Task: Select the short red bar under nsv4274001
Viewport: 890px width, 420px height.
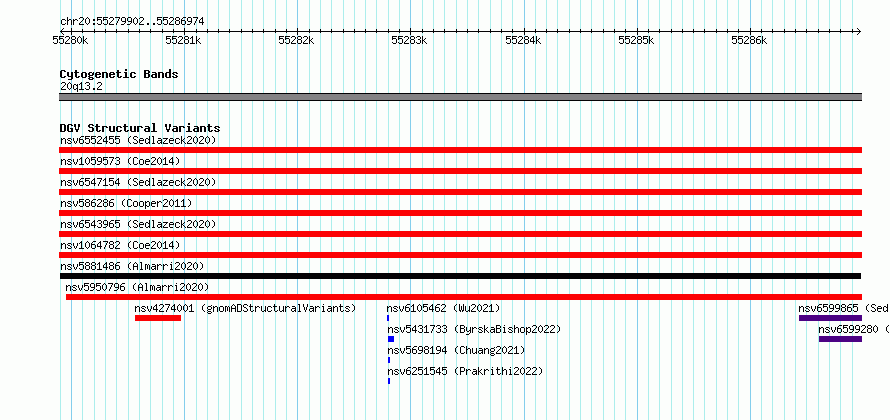Action: [x=158, y=318]
